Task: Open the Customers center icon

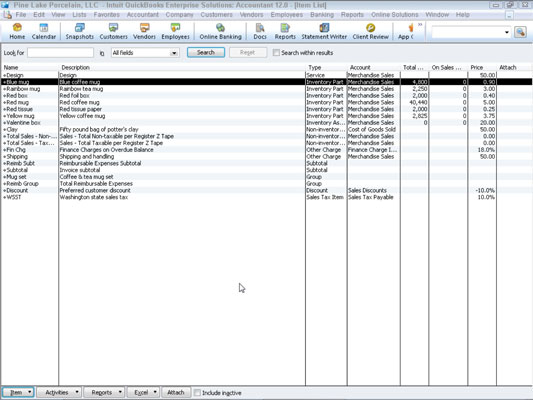Action: (113, 31)
